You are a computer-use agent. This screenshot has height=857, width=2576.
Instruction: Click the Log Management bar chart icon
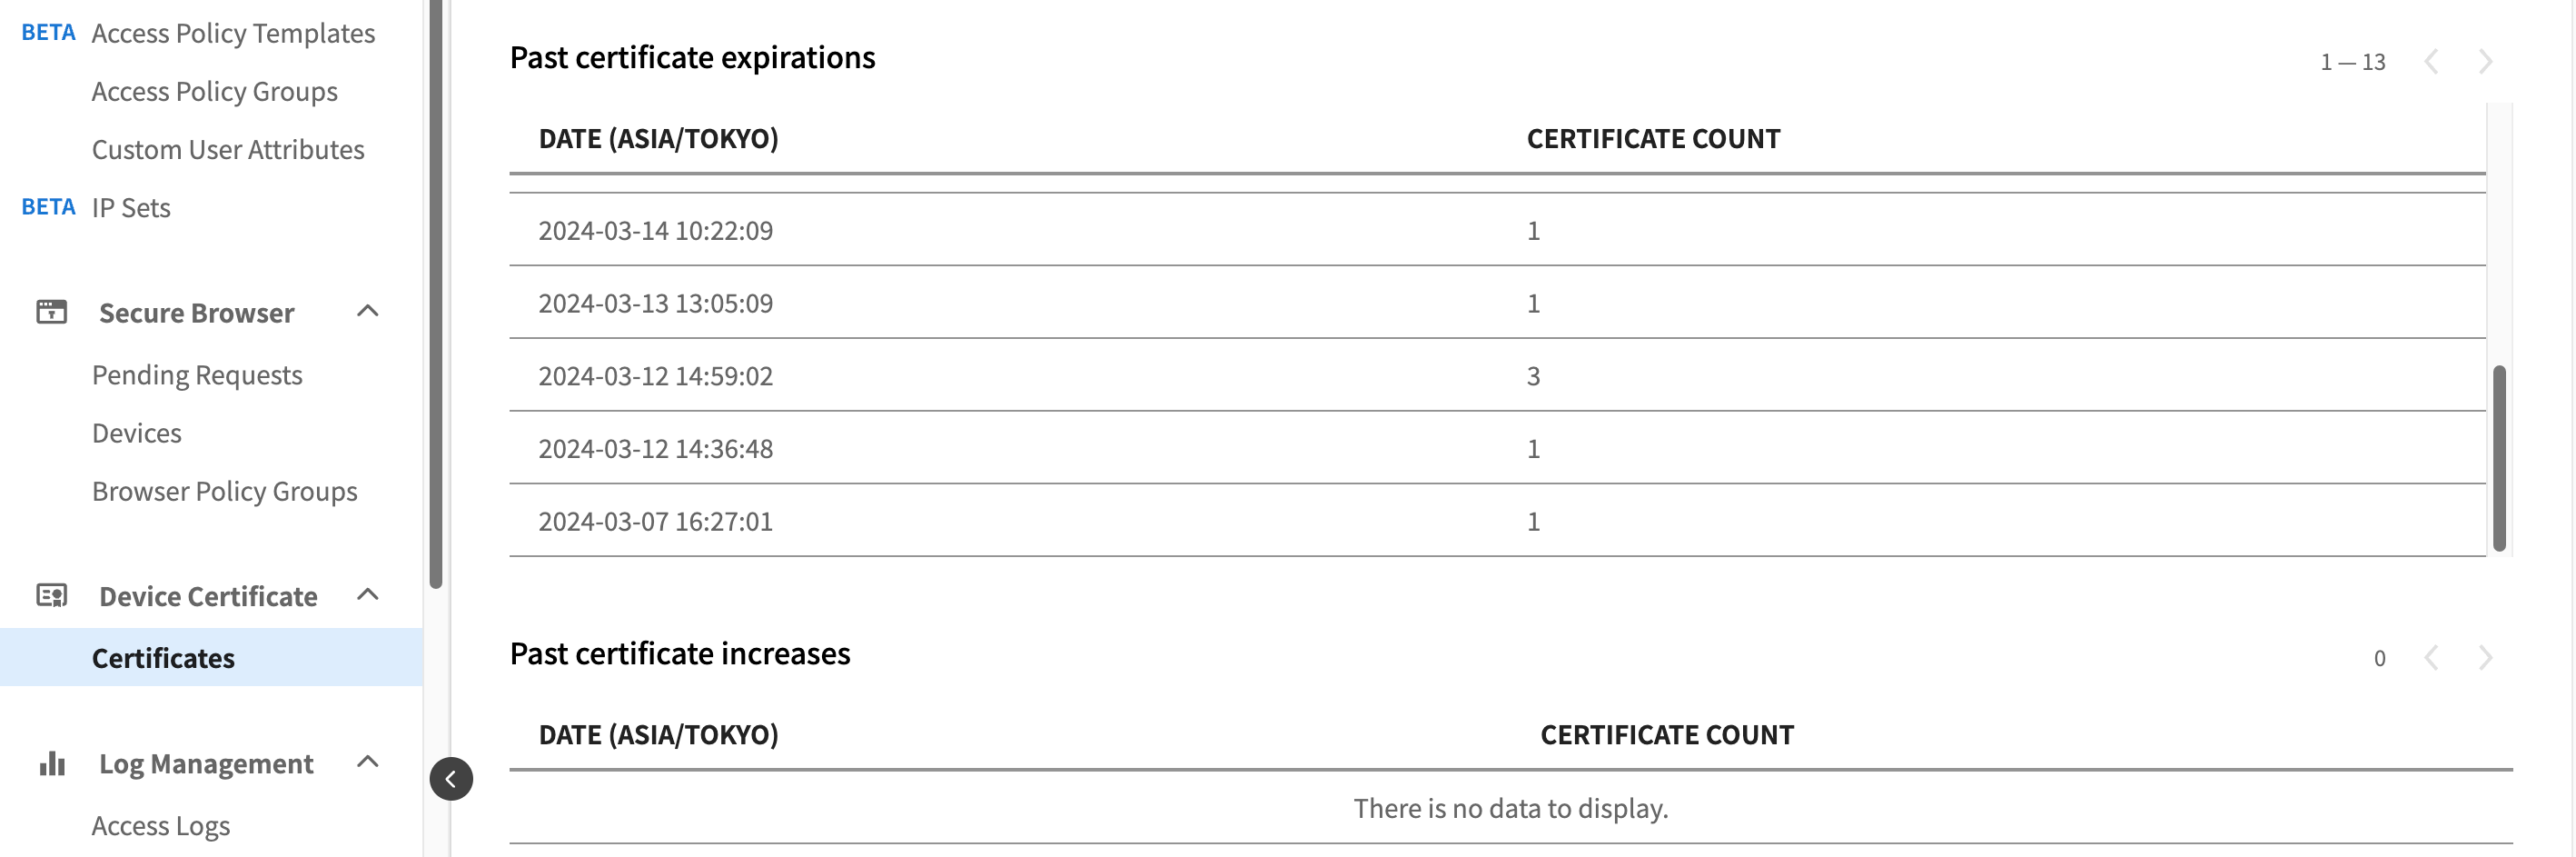(x=52, y=764)
